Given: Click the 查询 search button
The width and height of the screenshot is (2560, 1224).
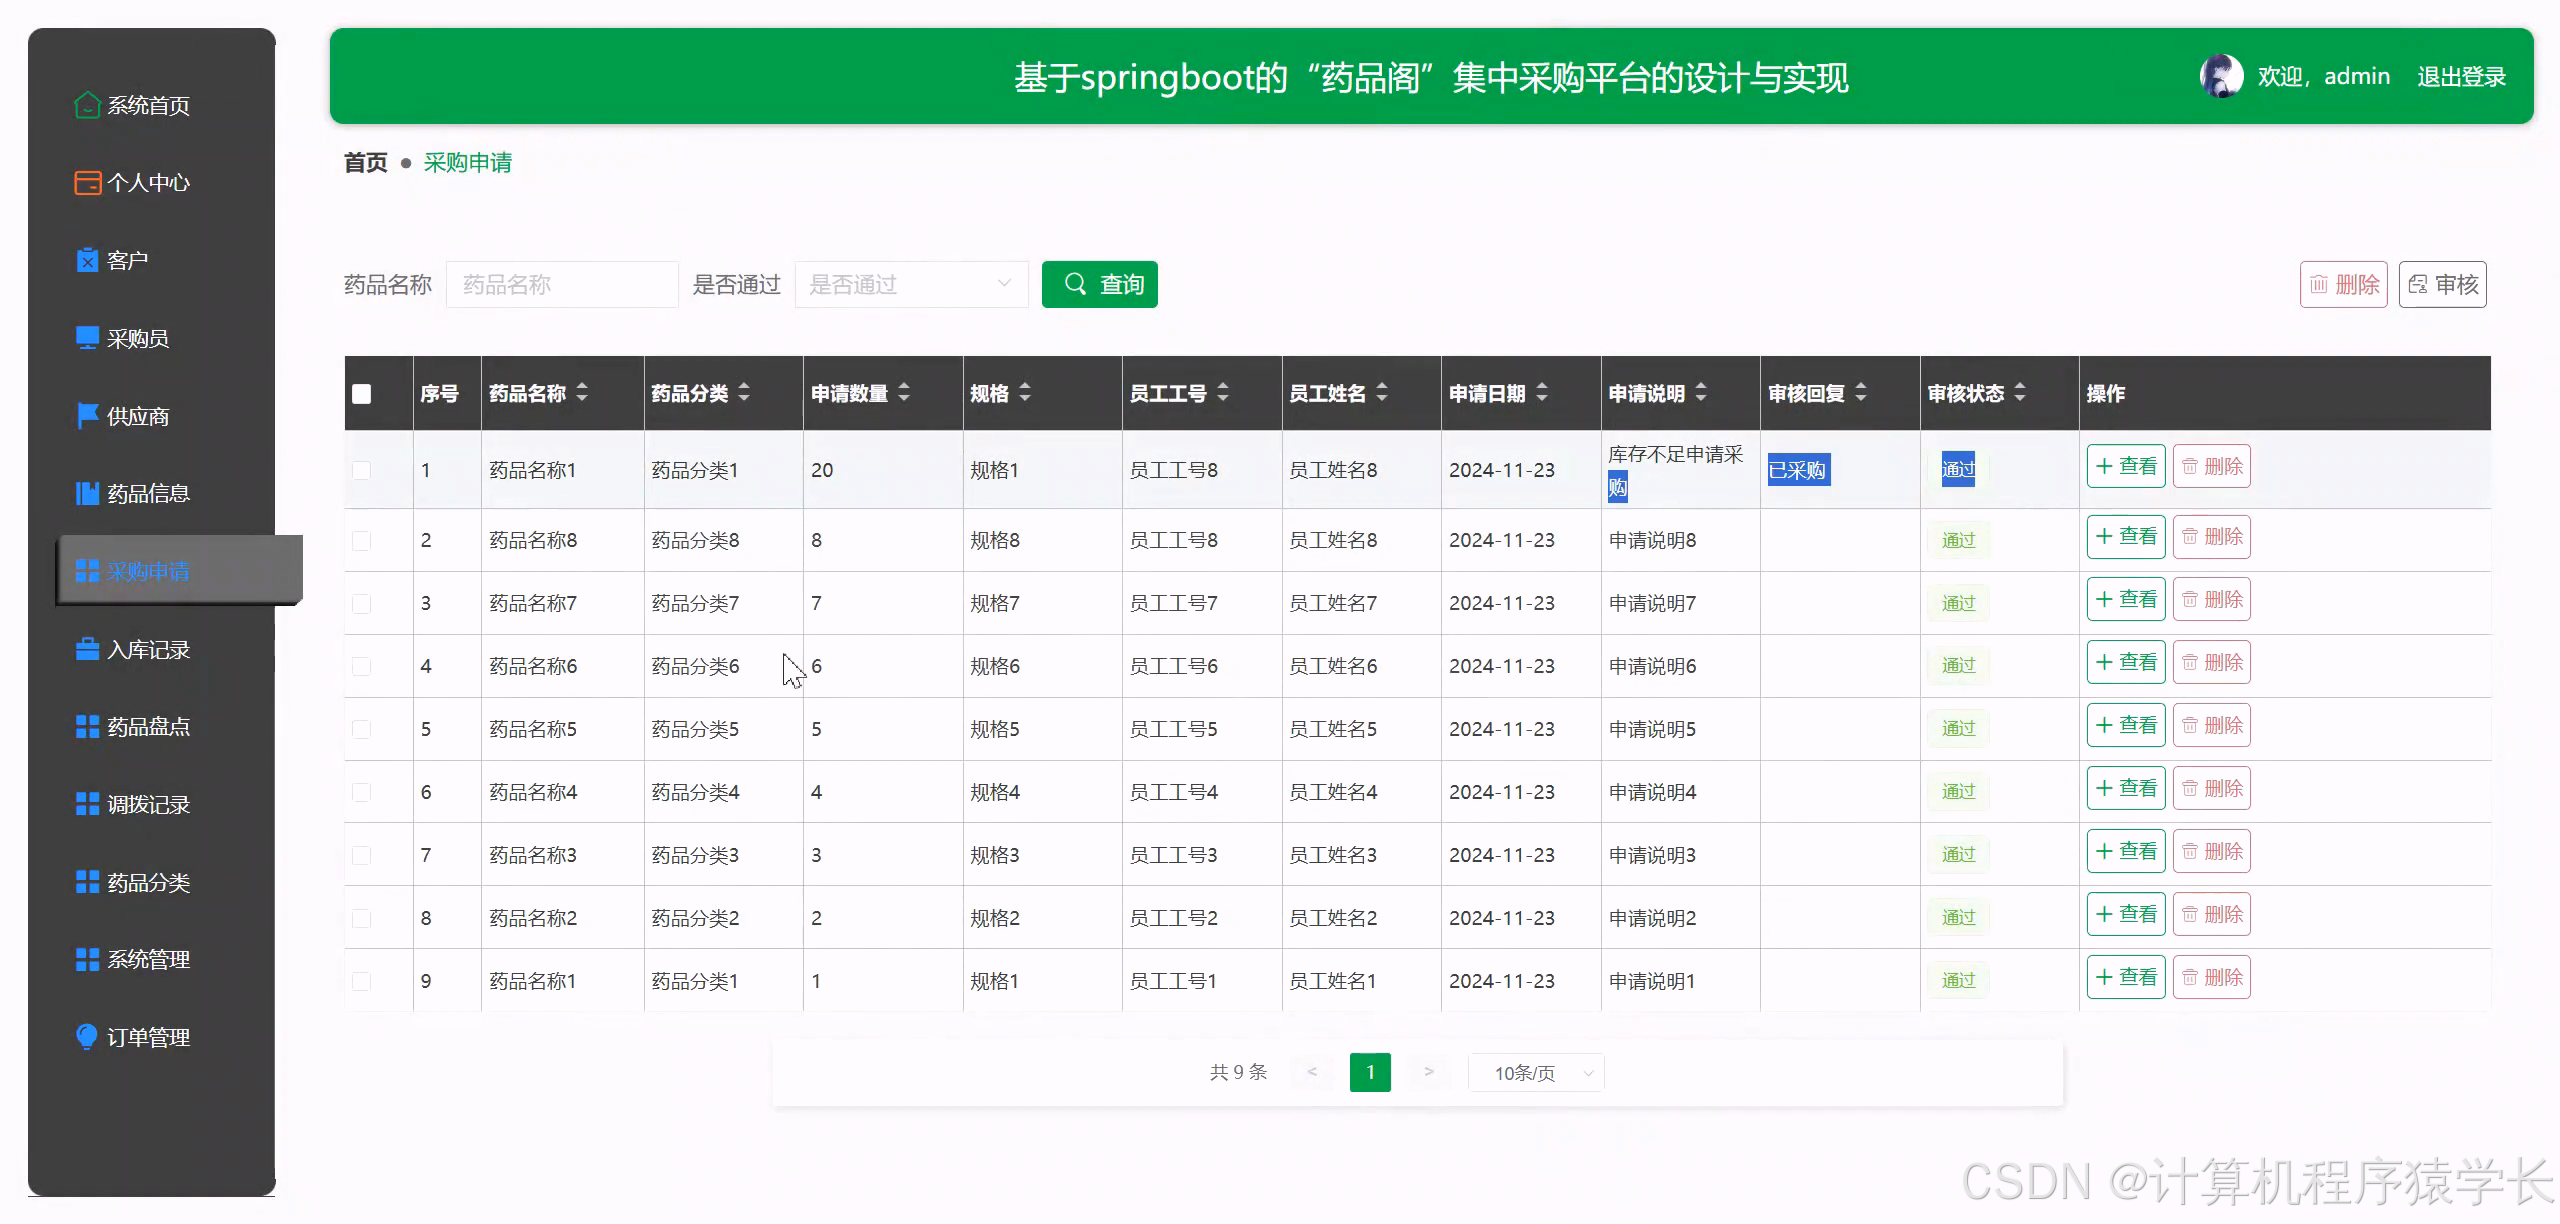Looking at the screenshot, I should click(1100, 284).
